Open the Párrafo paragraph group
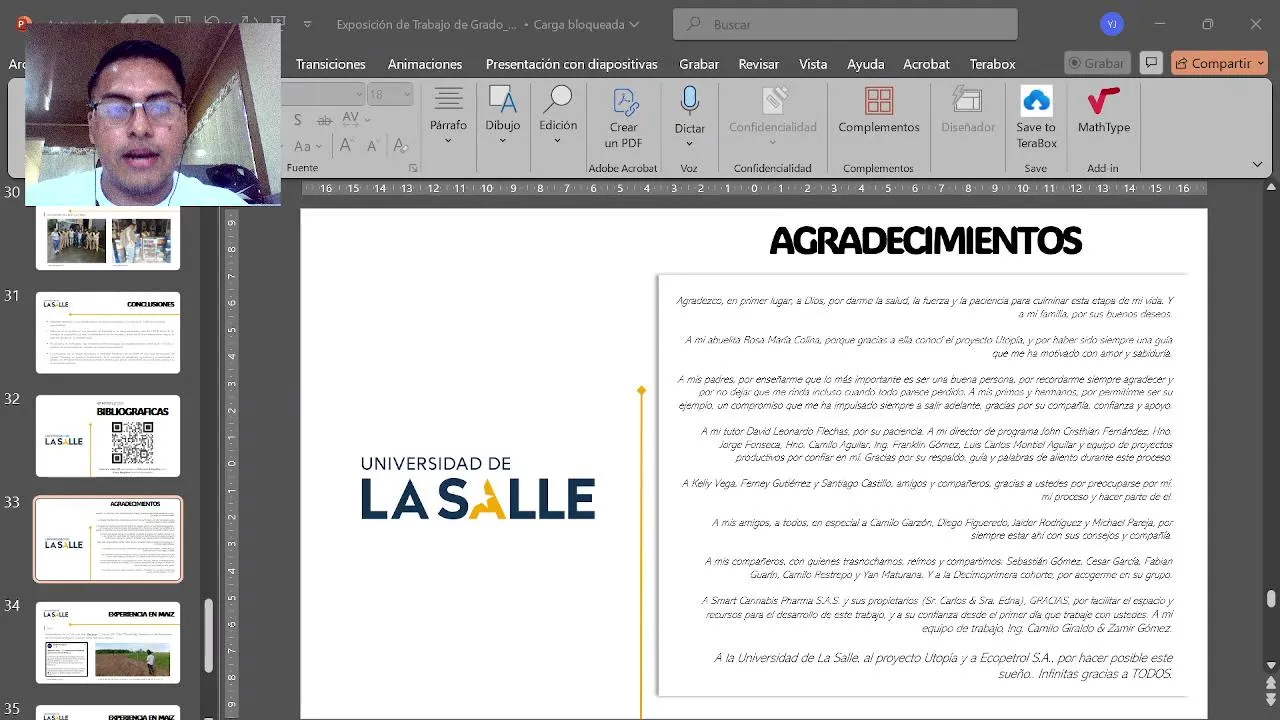This screenshot has height=720, width=1280. point(448,115)
